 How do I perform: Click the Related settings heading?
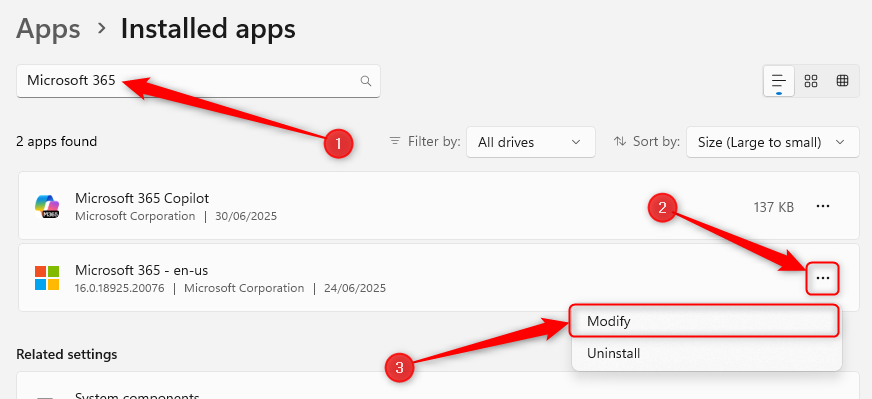pyautogui.click(x=67, y=354)
